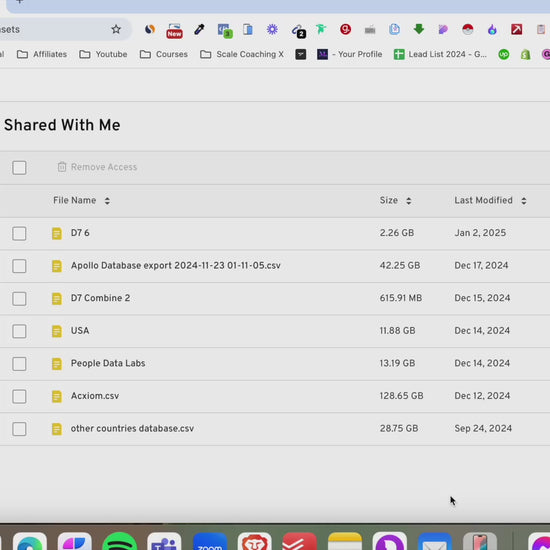This screenshot has width=550, height=550.
Task: Check the People Data Labs row
Action: pyautogui.click(x=19, y=364)
